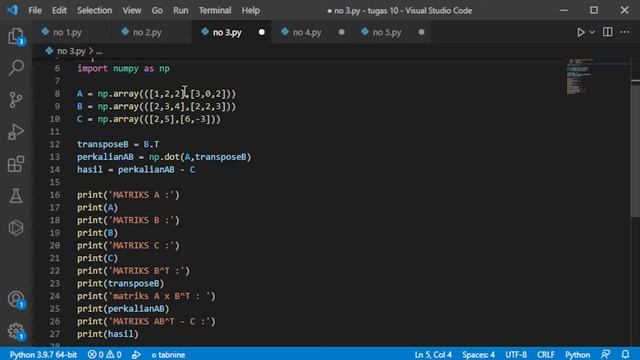Open the Accounts icon in activity bar

click(16, 300)
